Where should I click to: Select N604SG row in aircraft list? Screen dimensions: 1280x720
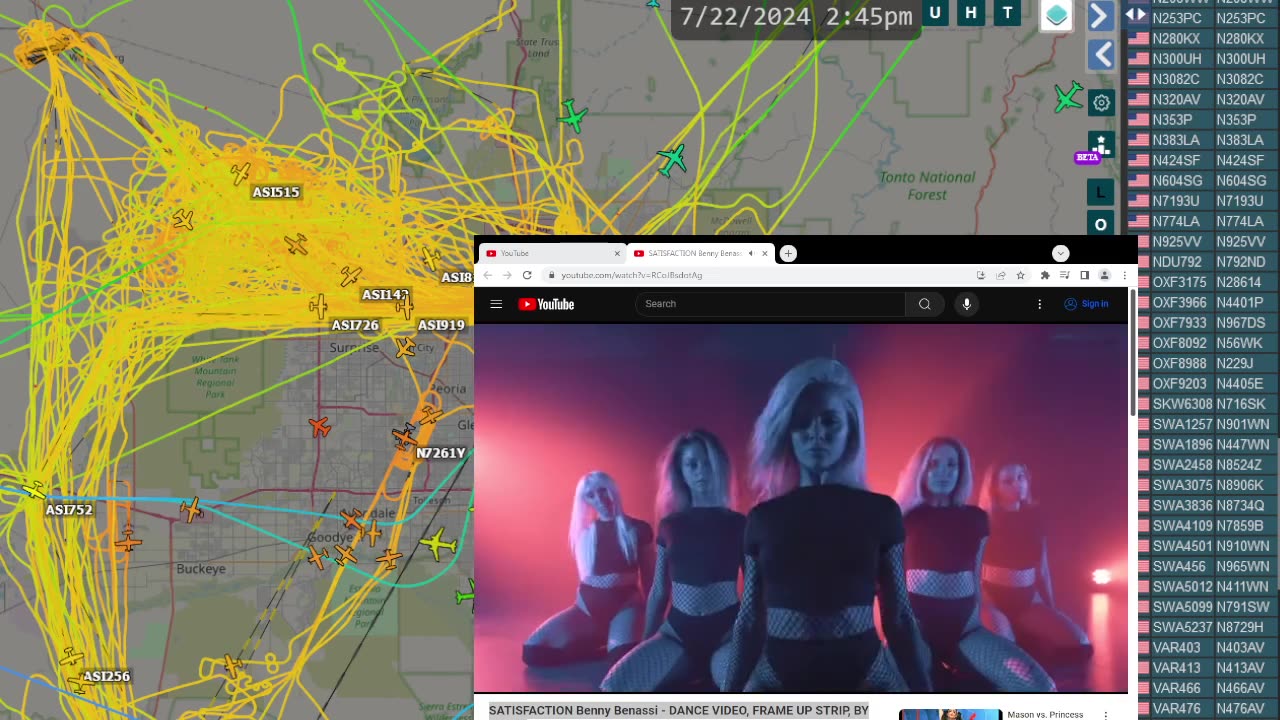pos(1203,181)
